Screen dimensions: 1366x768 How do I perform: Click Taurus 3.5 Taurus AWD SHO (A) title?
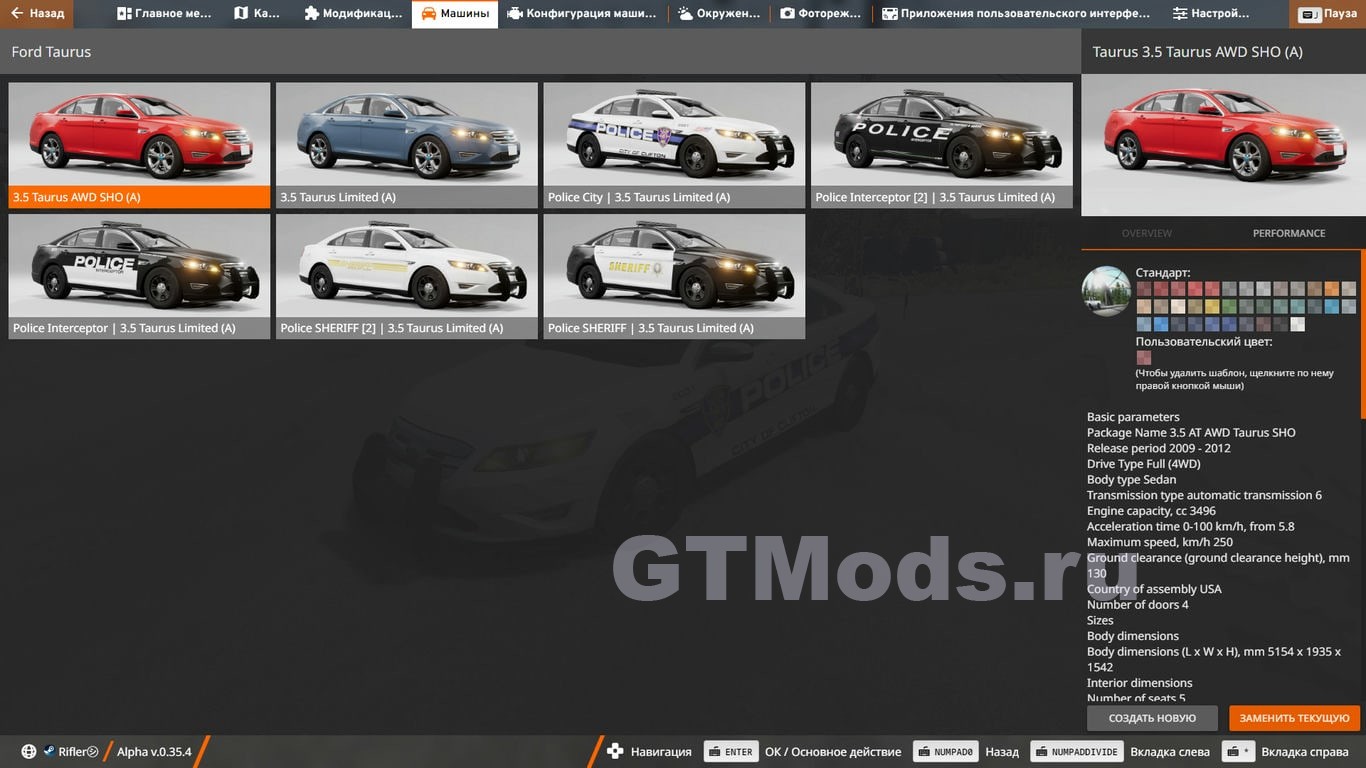1198,52
